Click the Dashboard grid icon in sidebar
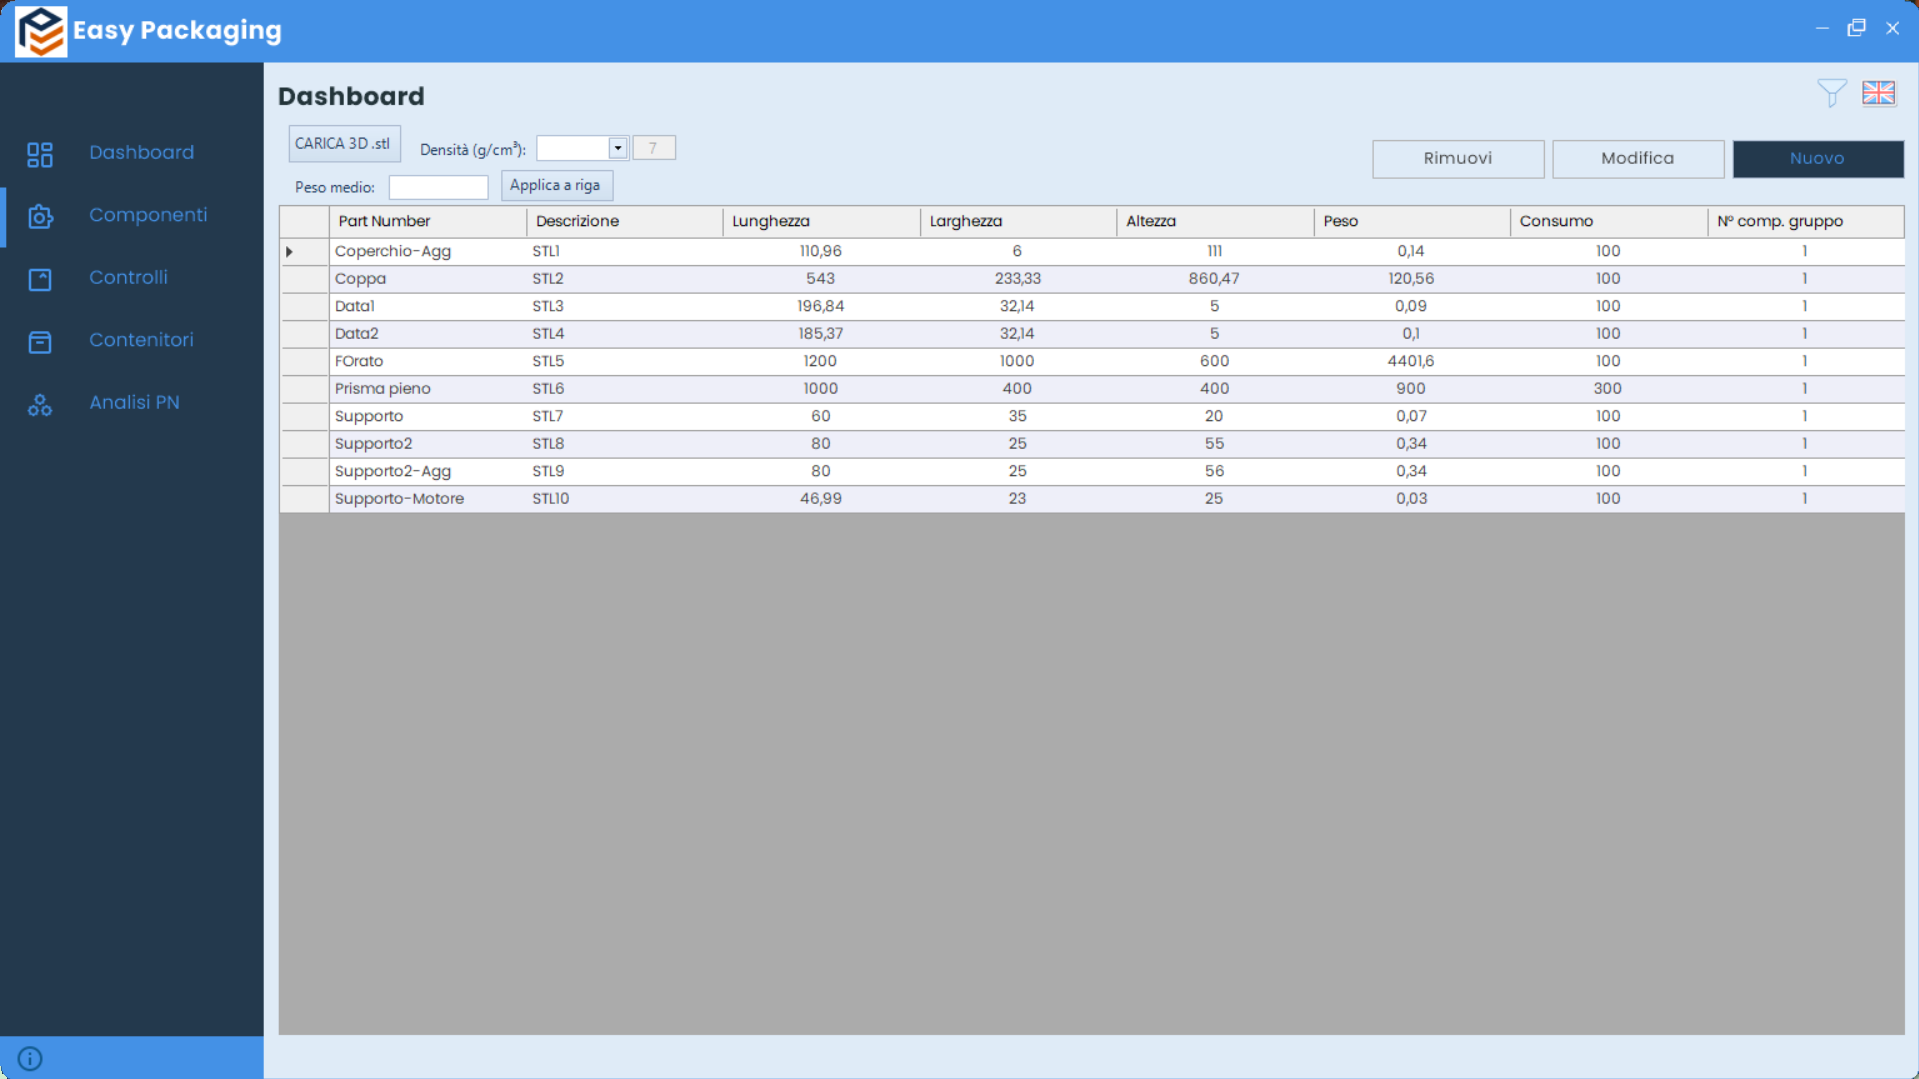The width and height of the screenshot is (1919, 1079). coord(40,154)
